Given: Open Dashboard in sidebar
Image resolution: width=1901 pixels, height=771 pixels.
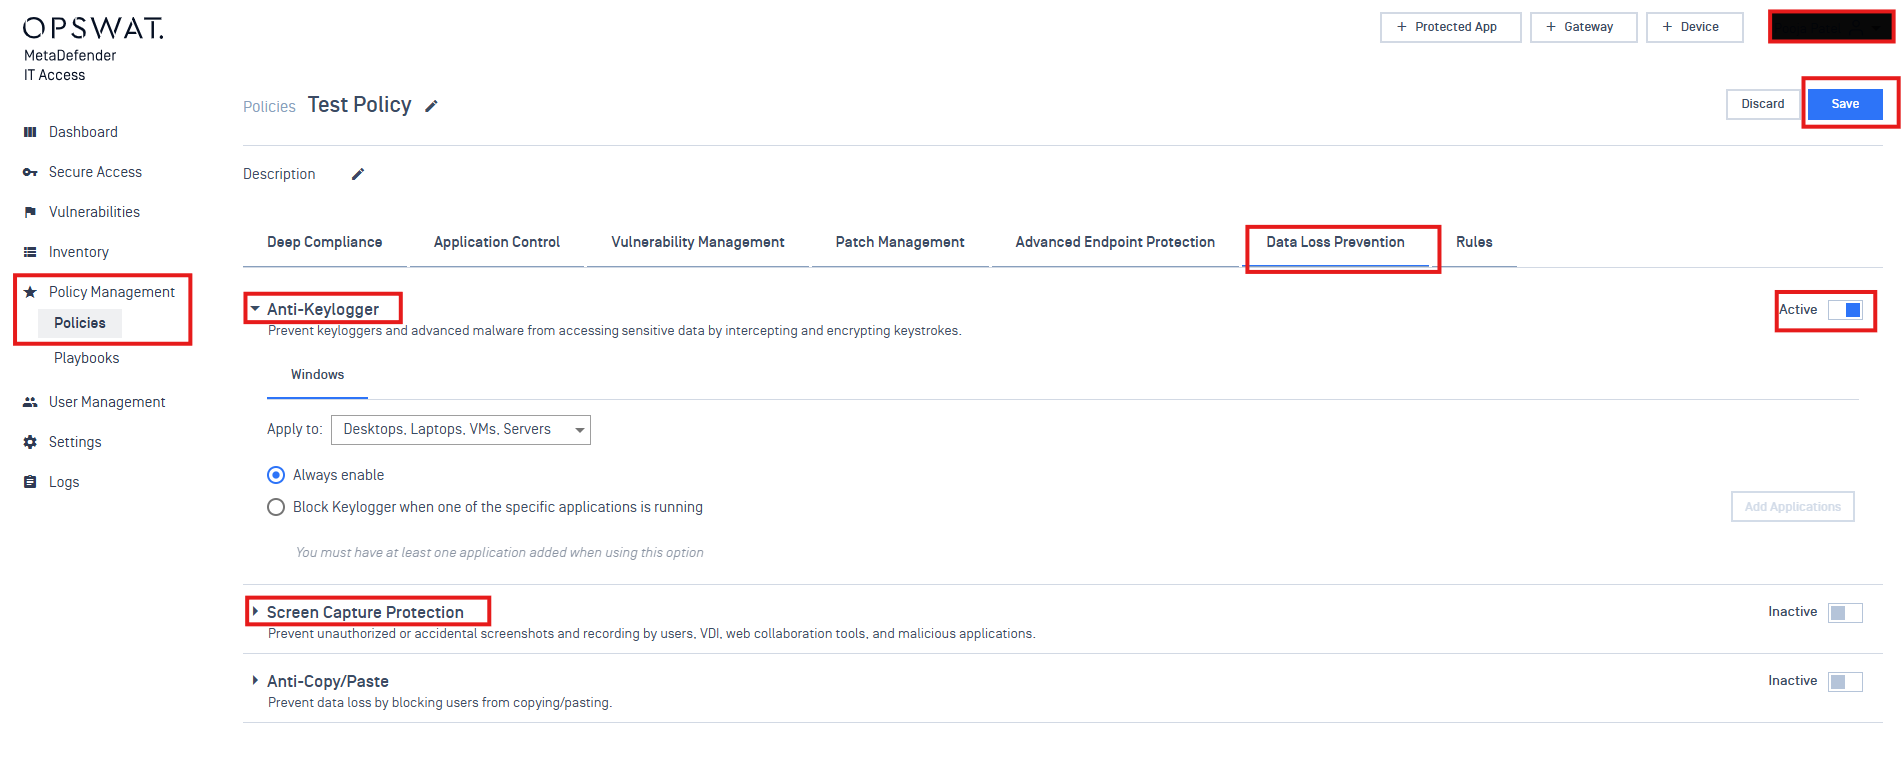Looking at the screenshot, I should 83,132.
